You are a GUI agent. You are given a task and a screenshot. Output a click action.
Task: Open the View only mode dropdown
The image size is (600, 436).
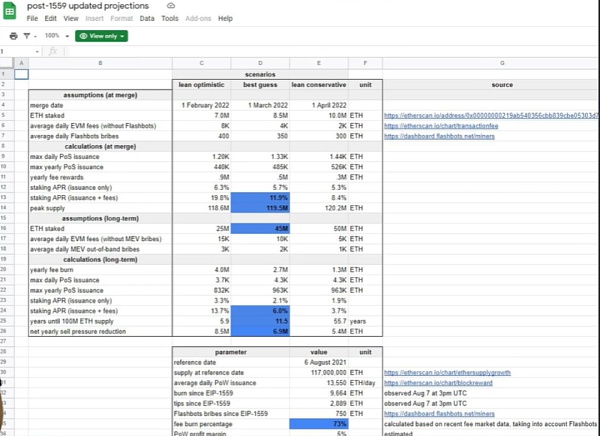coord(101,36)
